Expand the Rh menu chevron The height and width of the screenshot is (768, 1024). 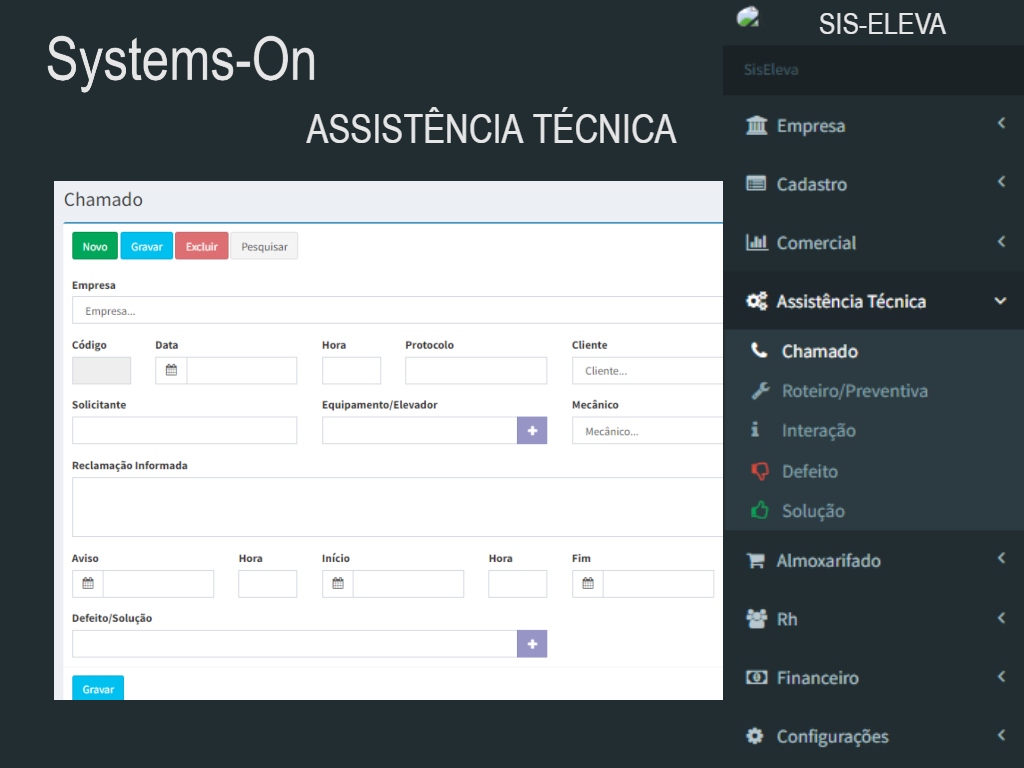pos(1001,617)
